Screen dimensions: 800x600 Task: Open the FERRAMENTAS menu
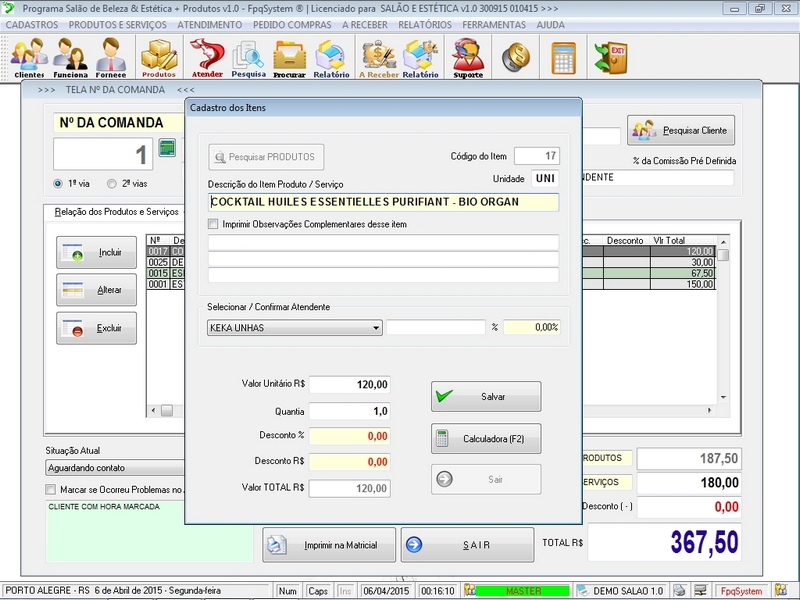click(493, 24)
